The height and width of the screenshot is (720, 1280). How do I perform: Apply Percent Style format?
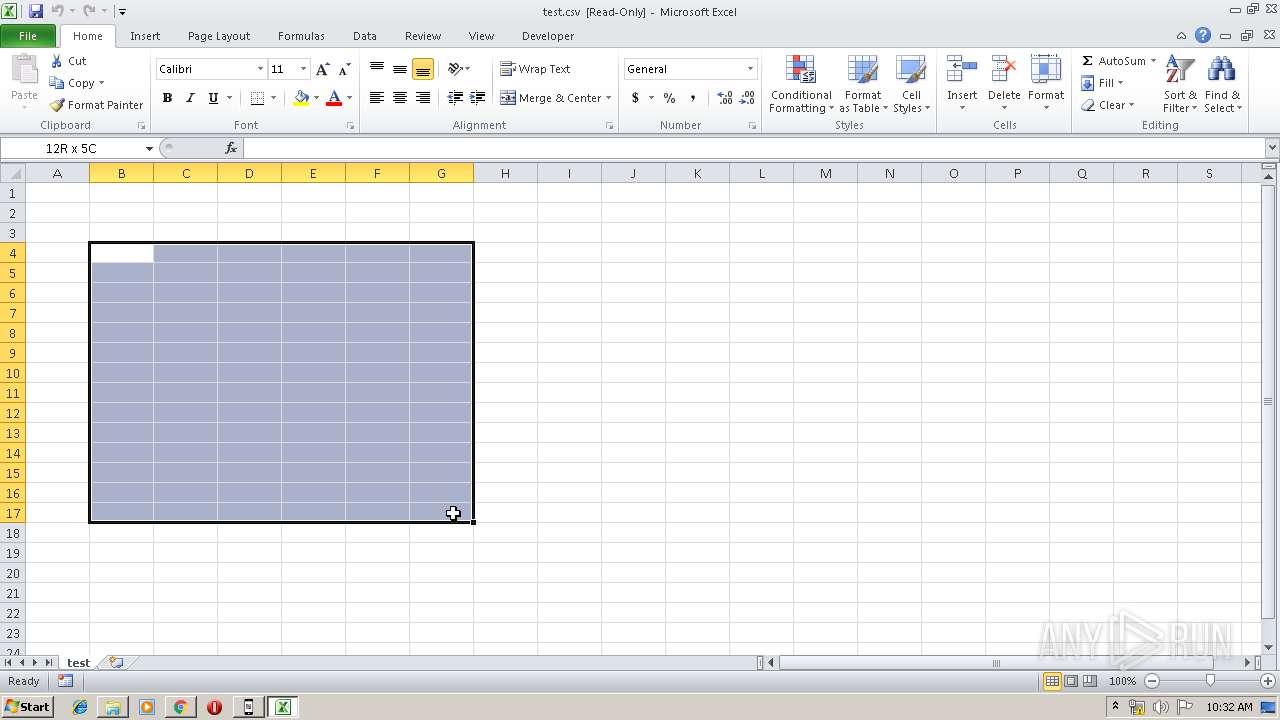[669, 98]
